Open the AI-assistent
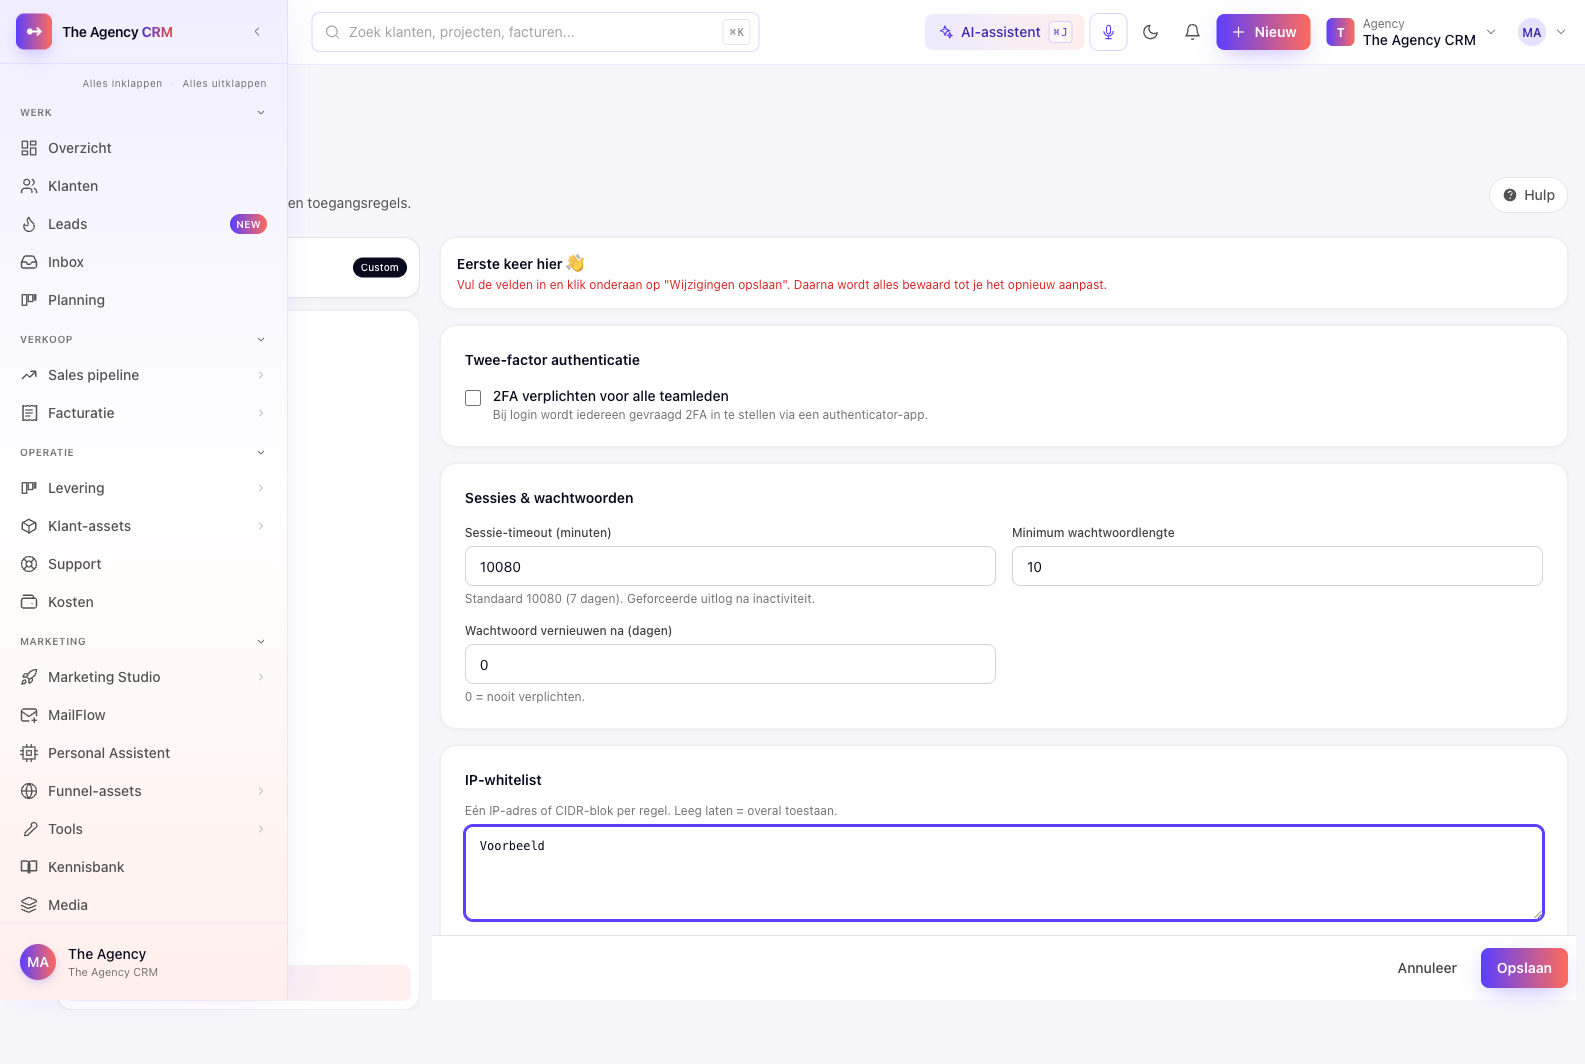 (x=1004, y=32)
